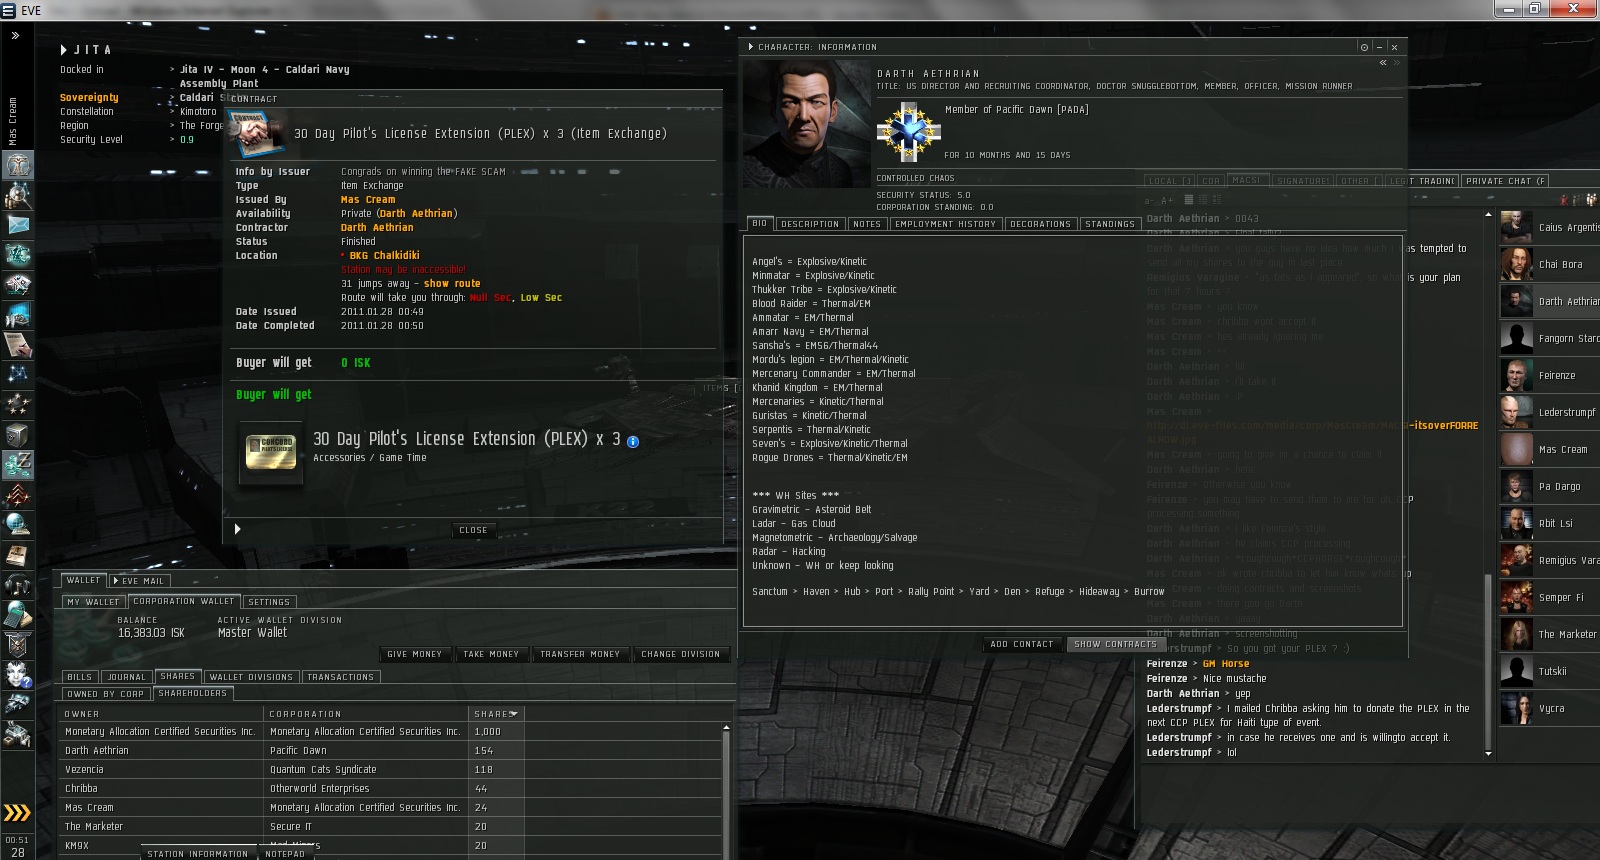The width and height of the screenshot is (1600, 860).
Task: Open the Wallet Divisions tab
Action: coord(251,677)
